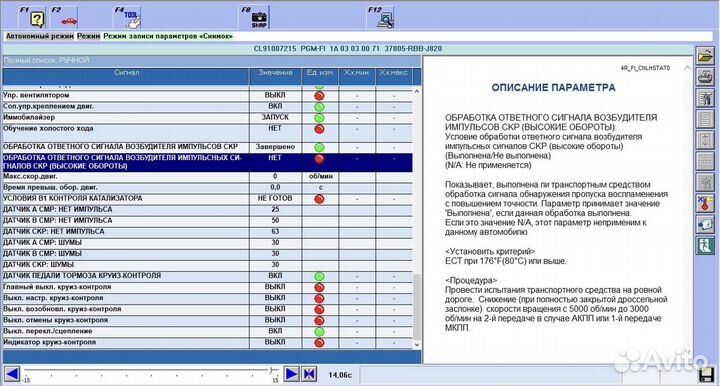This screenshot has height=386, width=720.
Task: Open the red thermometer sidebar icon
Action: point(705,203)
